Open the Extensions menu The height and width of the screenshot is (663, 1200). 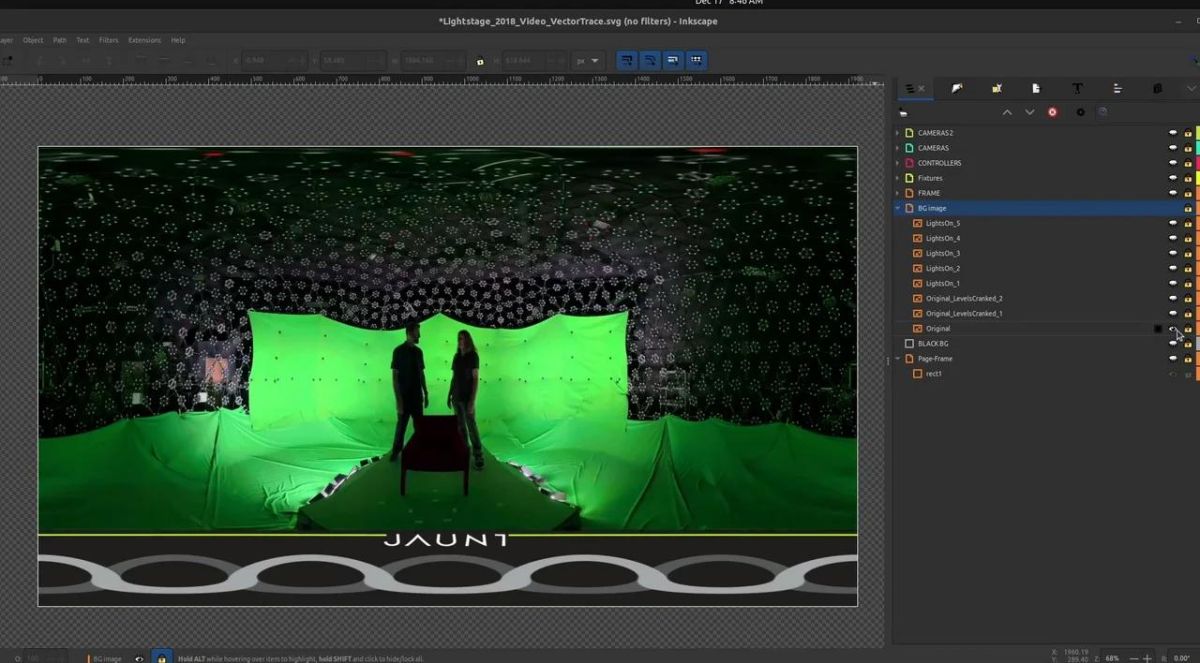click(x=144, y=40)
